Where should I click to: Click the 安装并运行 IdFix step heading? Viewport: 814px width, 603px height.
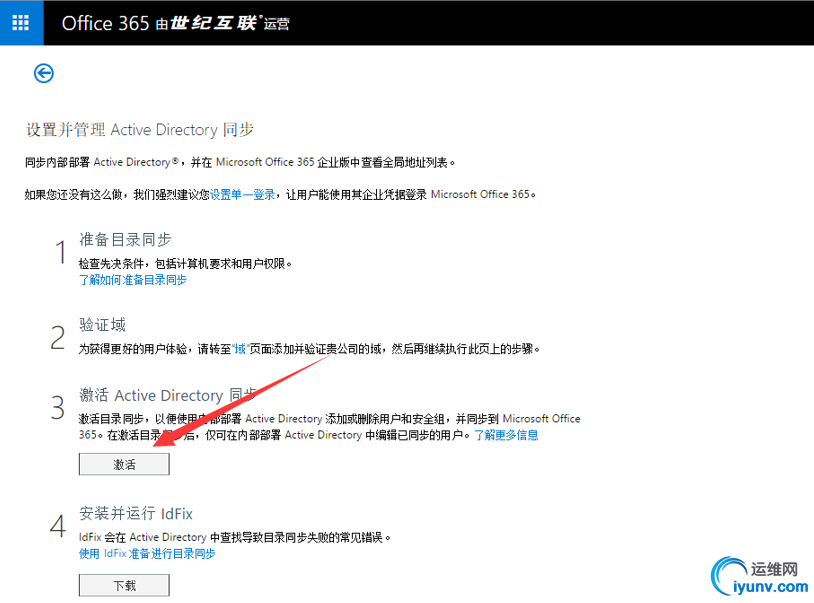point(136,513)
